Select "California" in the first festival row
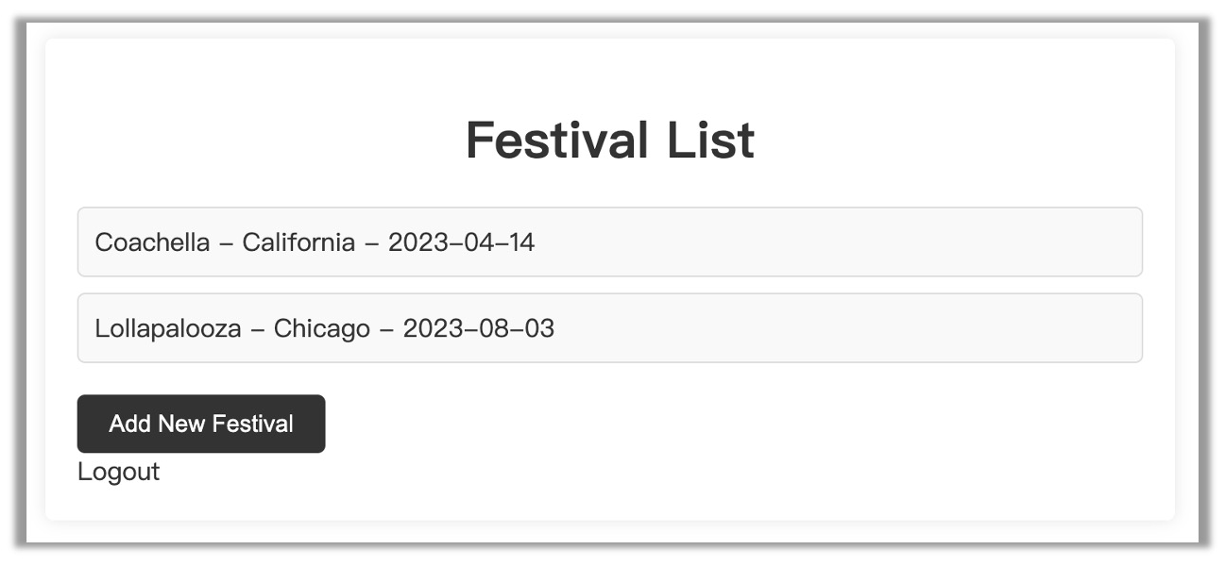Image resolution: width=1226 pixels, height=566 pixels. tap(298, 242)
